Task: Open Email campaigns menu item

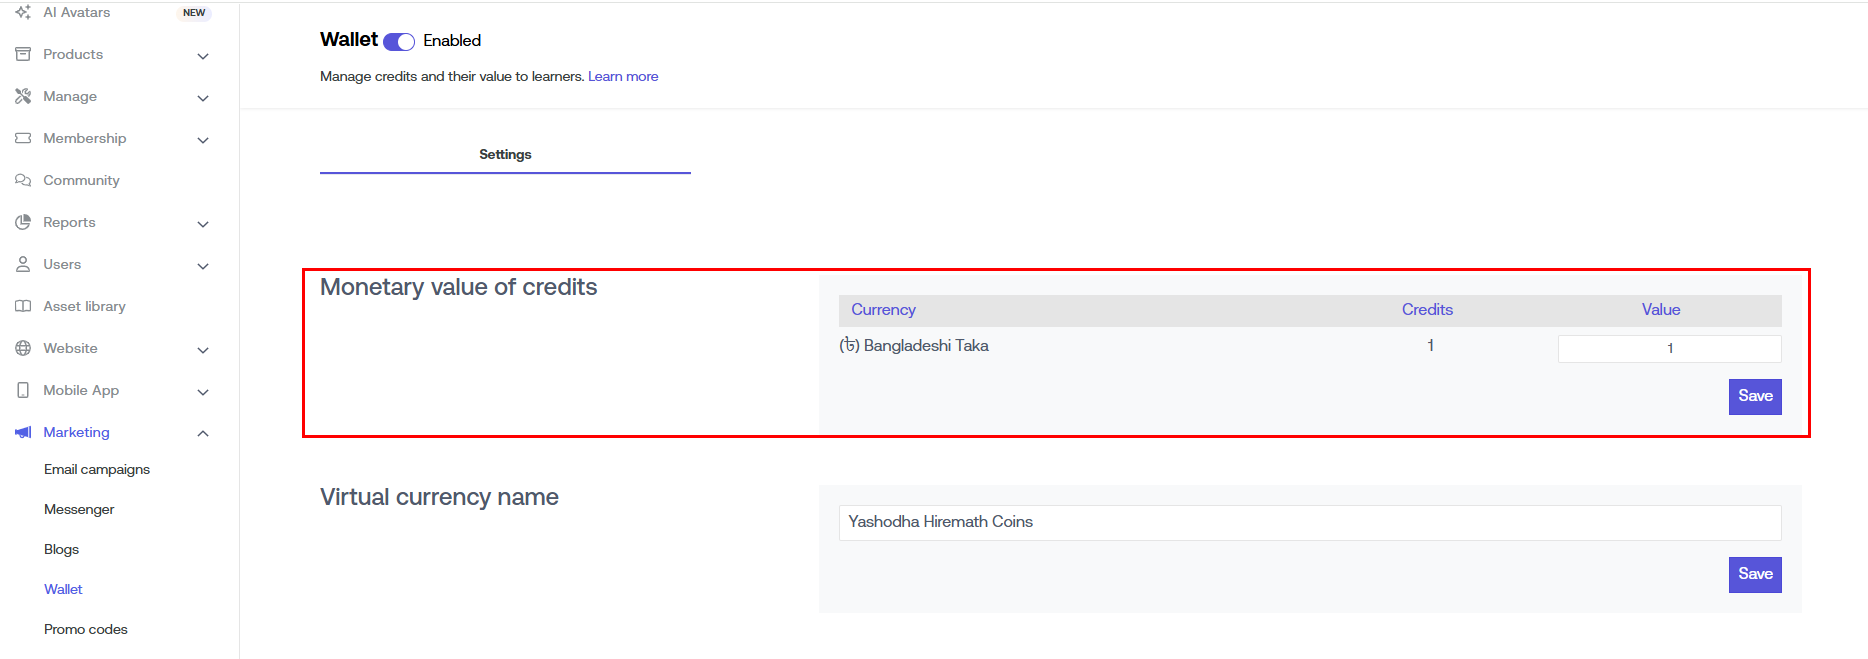Action: (x=97, y=469)
